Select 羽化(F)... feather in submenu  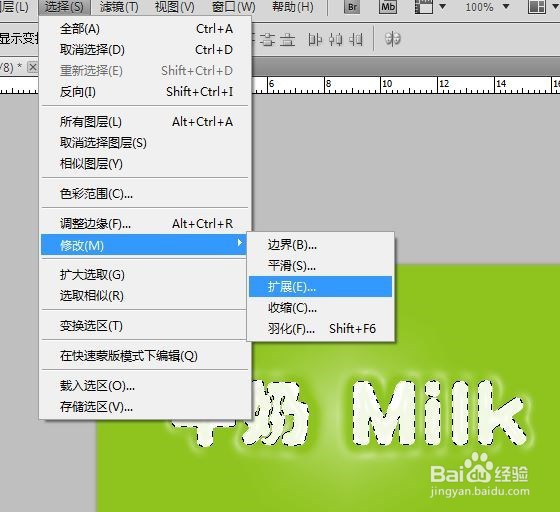click(x=320, y=329)
